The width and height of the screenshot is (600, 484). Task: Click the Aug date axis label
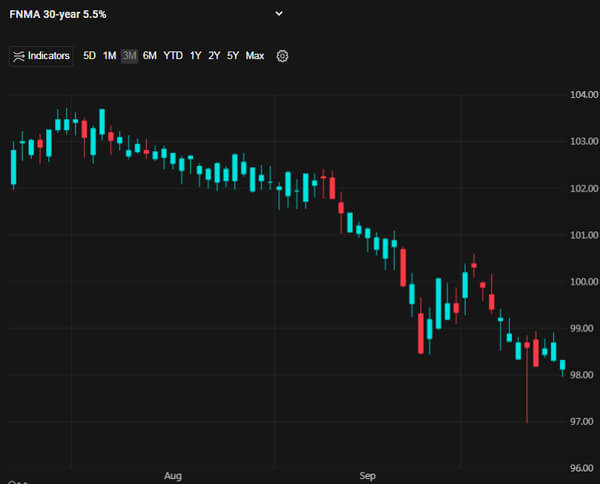coord(173,476)
